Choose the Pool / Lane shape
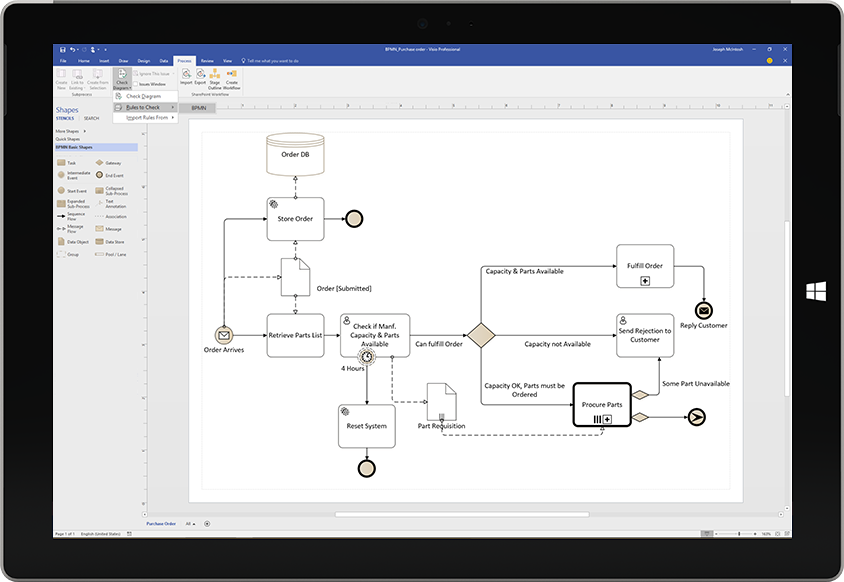Screen dimensions: 844x582 103,254
